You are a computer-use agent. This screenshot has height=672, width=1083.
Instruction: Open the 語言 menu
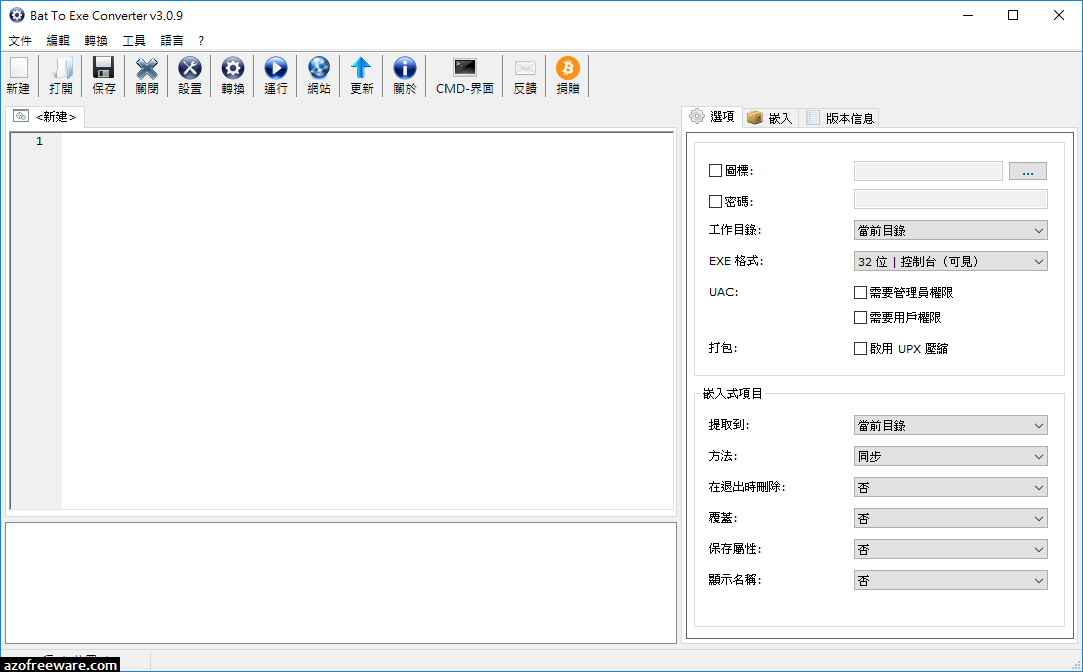coord(172,41)
